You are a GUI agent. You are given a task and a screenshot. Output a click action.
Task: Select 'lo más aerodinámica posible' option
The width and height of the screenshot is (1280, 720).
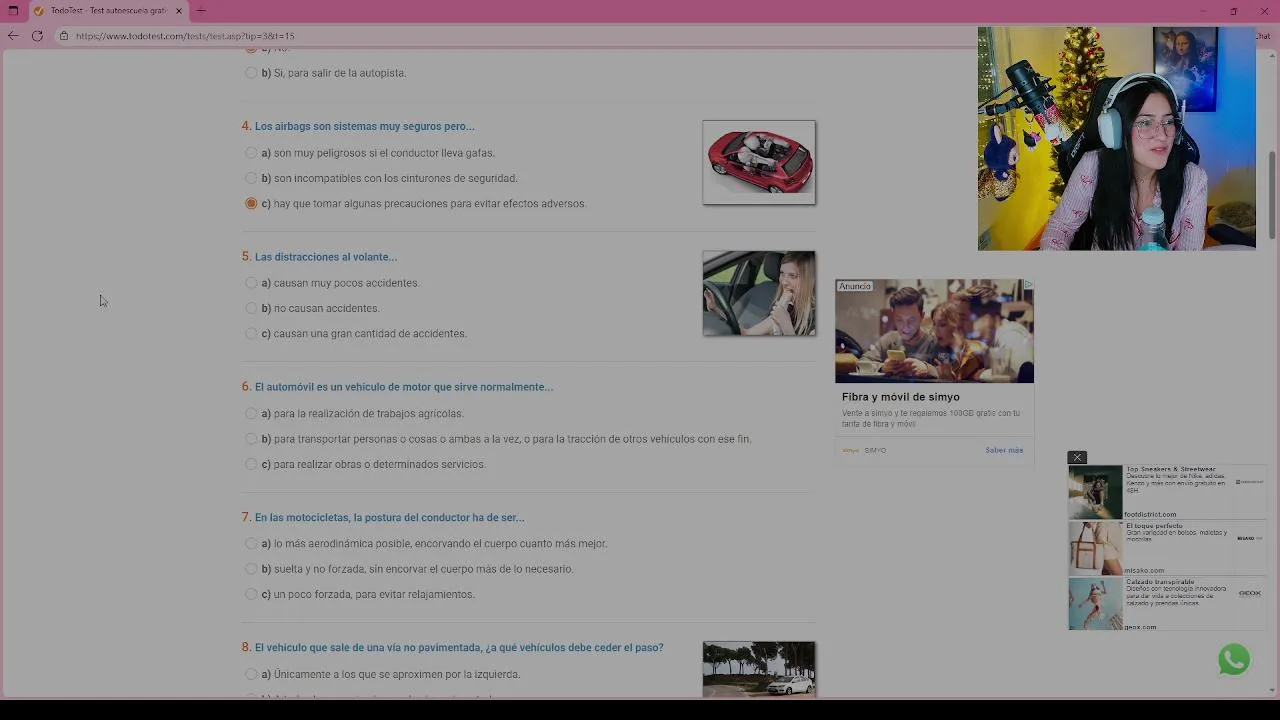click(251, 543)
